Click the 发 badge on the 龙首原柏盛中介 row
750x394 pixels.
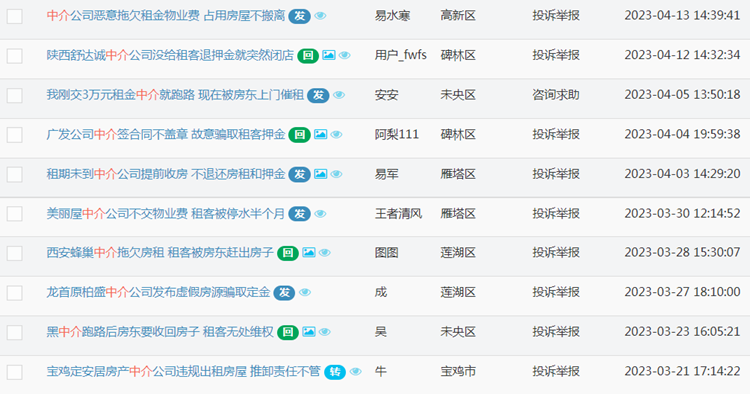[x=284, y=293]
